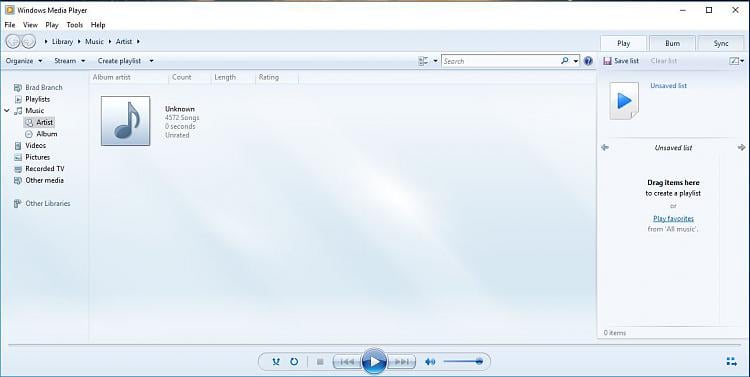The width and height of the screenshot is (750, 377).
Task: Open the Play menu
Action: [52, 25]
